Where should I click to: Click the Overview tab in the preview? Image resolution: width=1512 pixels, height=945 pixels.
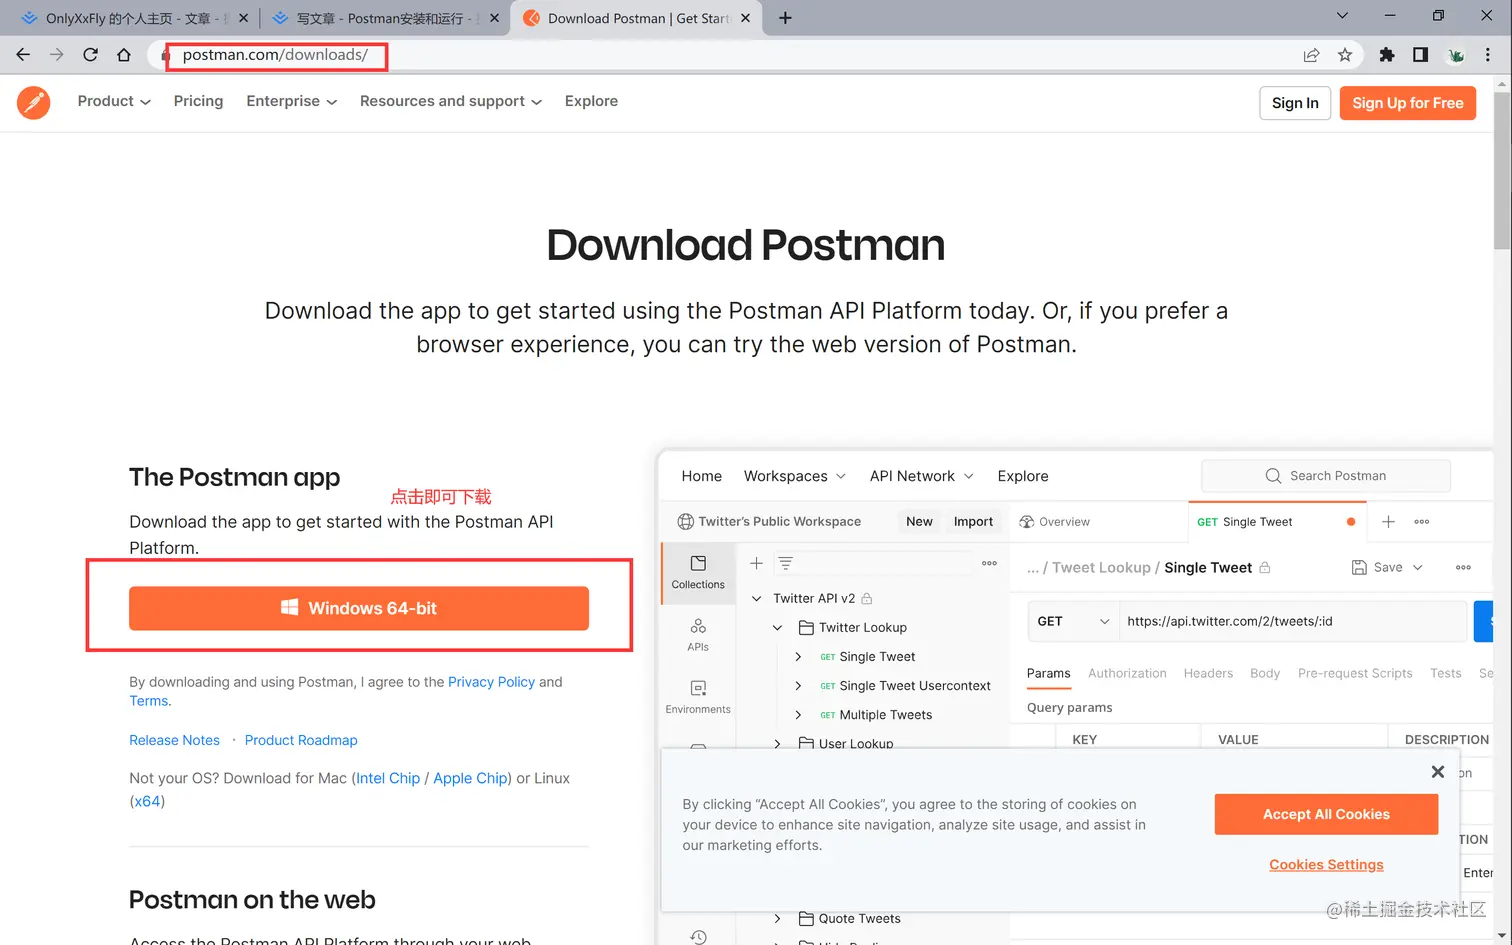pos(1054,522)
